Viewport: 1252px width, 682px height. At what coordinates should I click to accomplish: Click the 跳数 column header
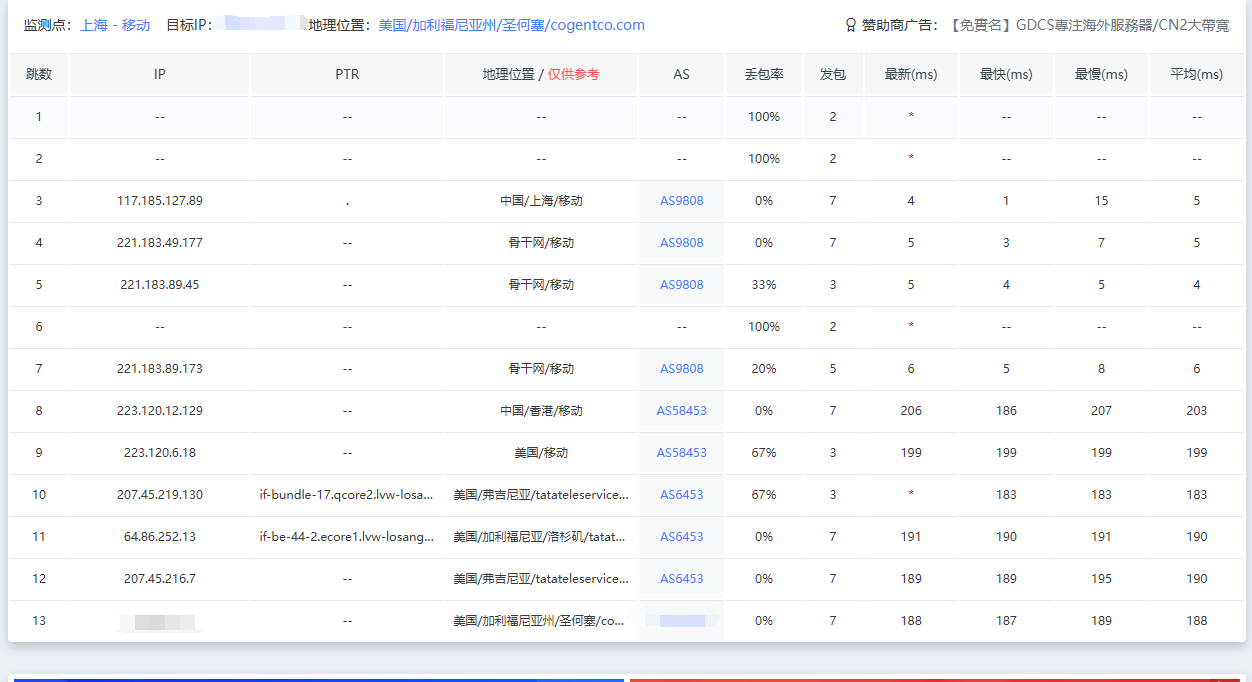point(39,75)
